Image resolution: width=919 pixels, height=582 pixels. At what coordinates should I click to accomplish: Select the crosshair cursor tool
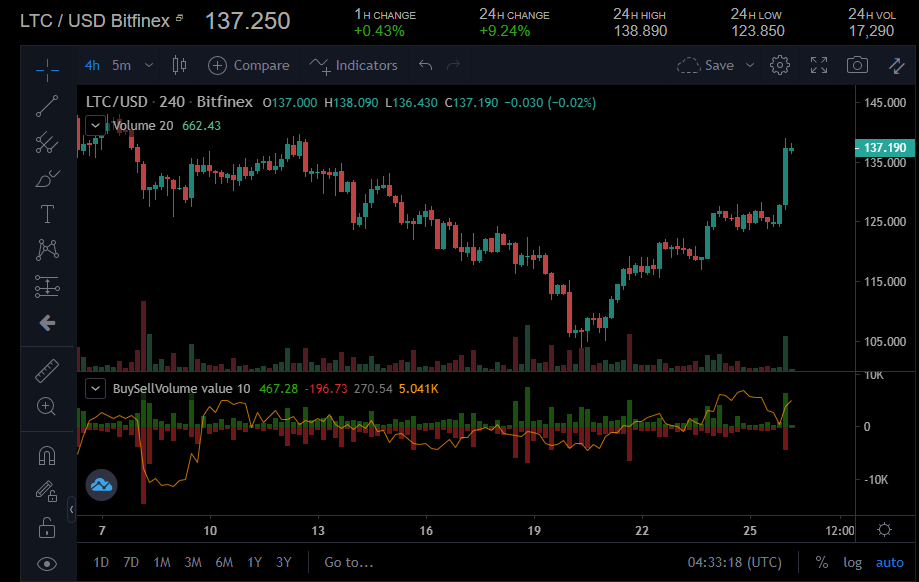pyautogui.click(x=47, y=70)
